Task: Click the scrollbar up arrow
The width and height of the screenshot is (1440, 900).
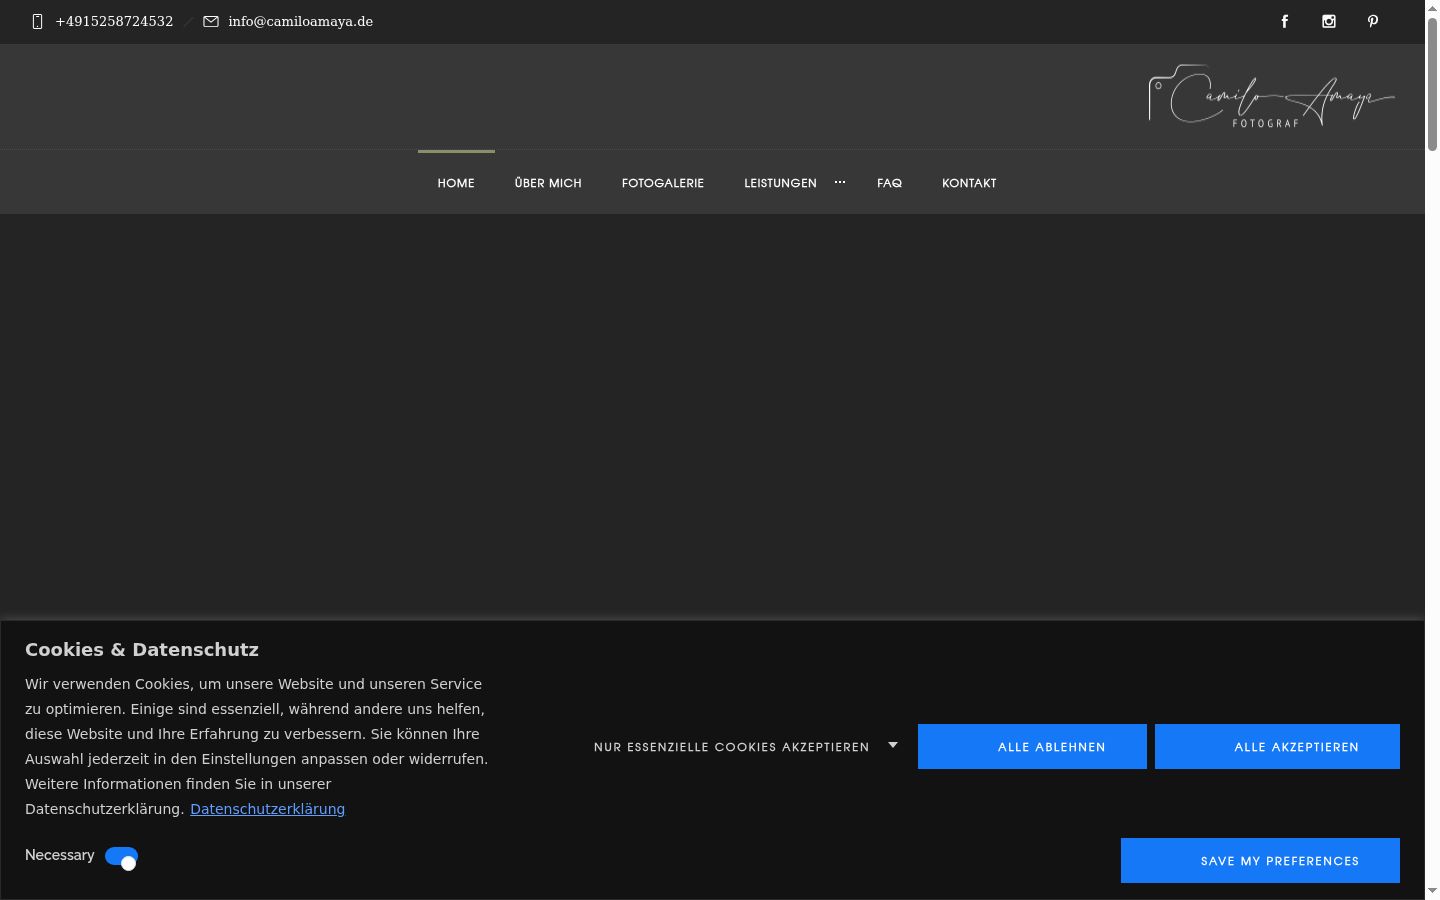Action: click(1432, 8)
